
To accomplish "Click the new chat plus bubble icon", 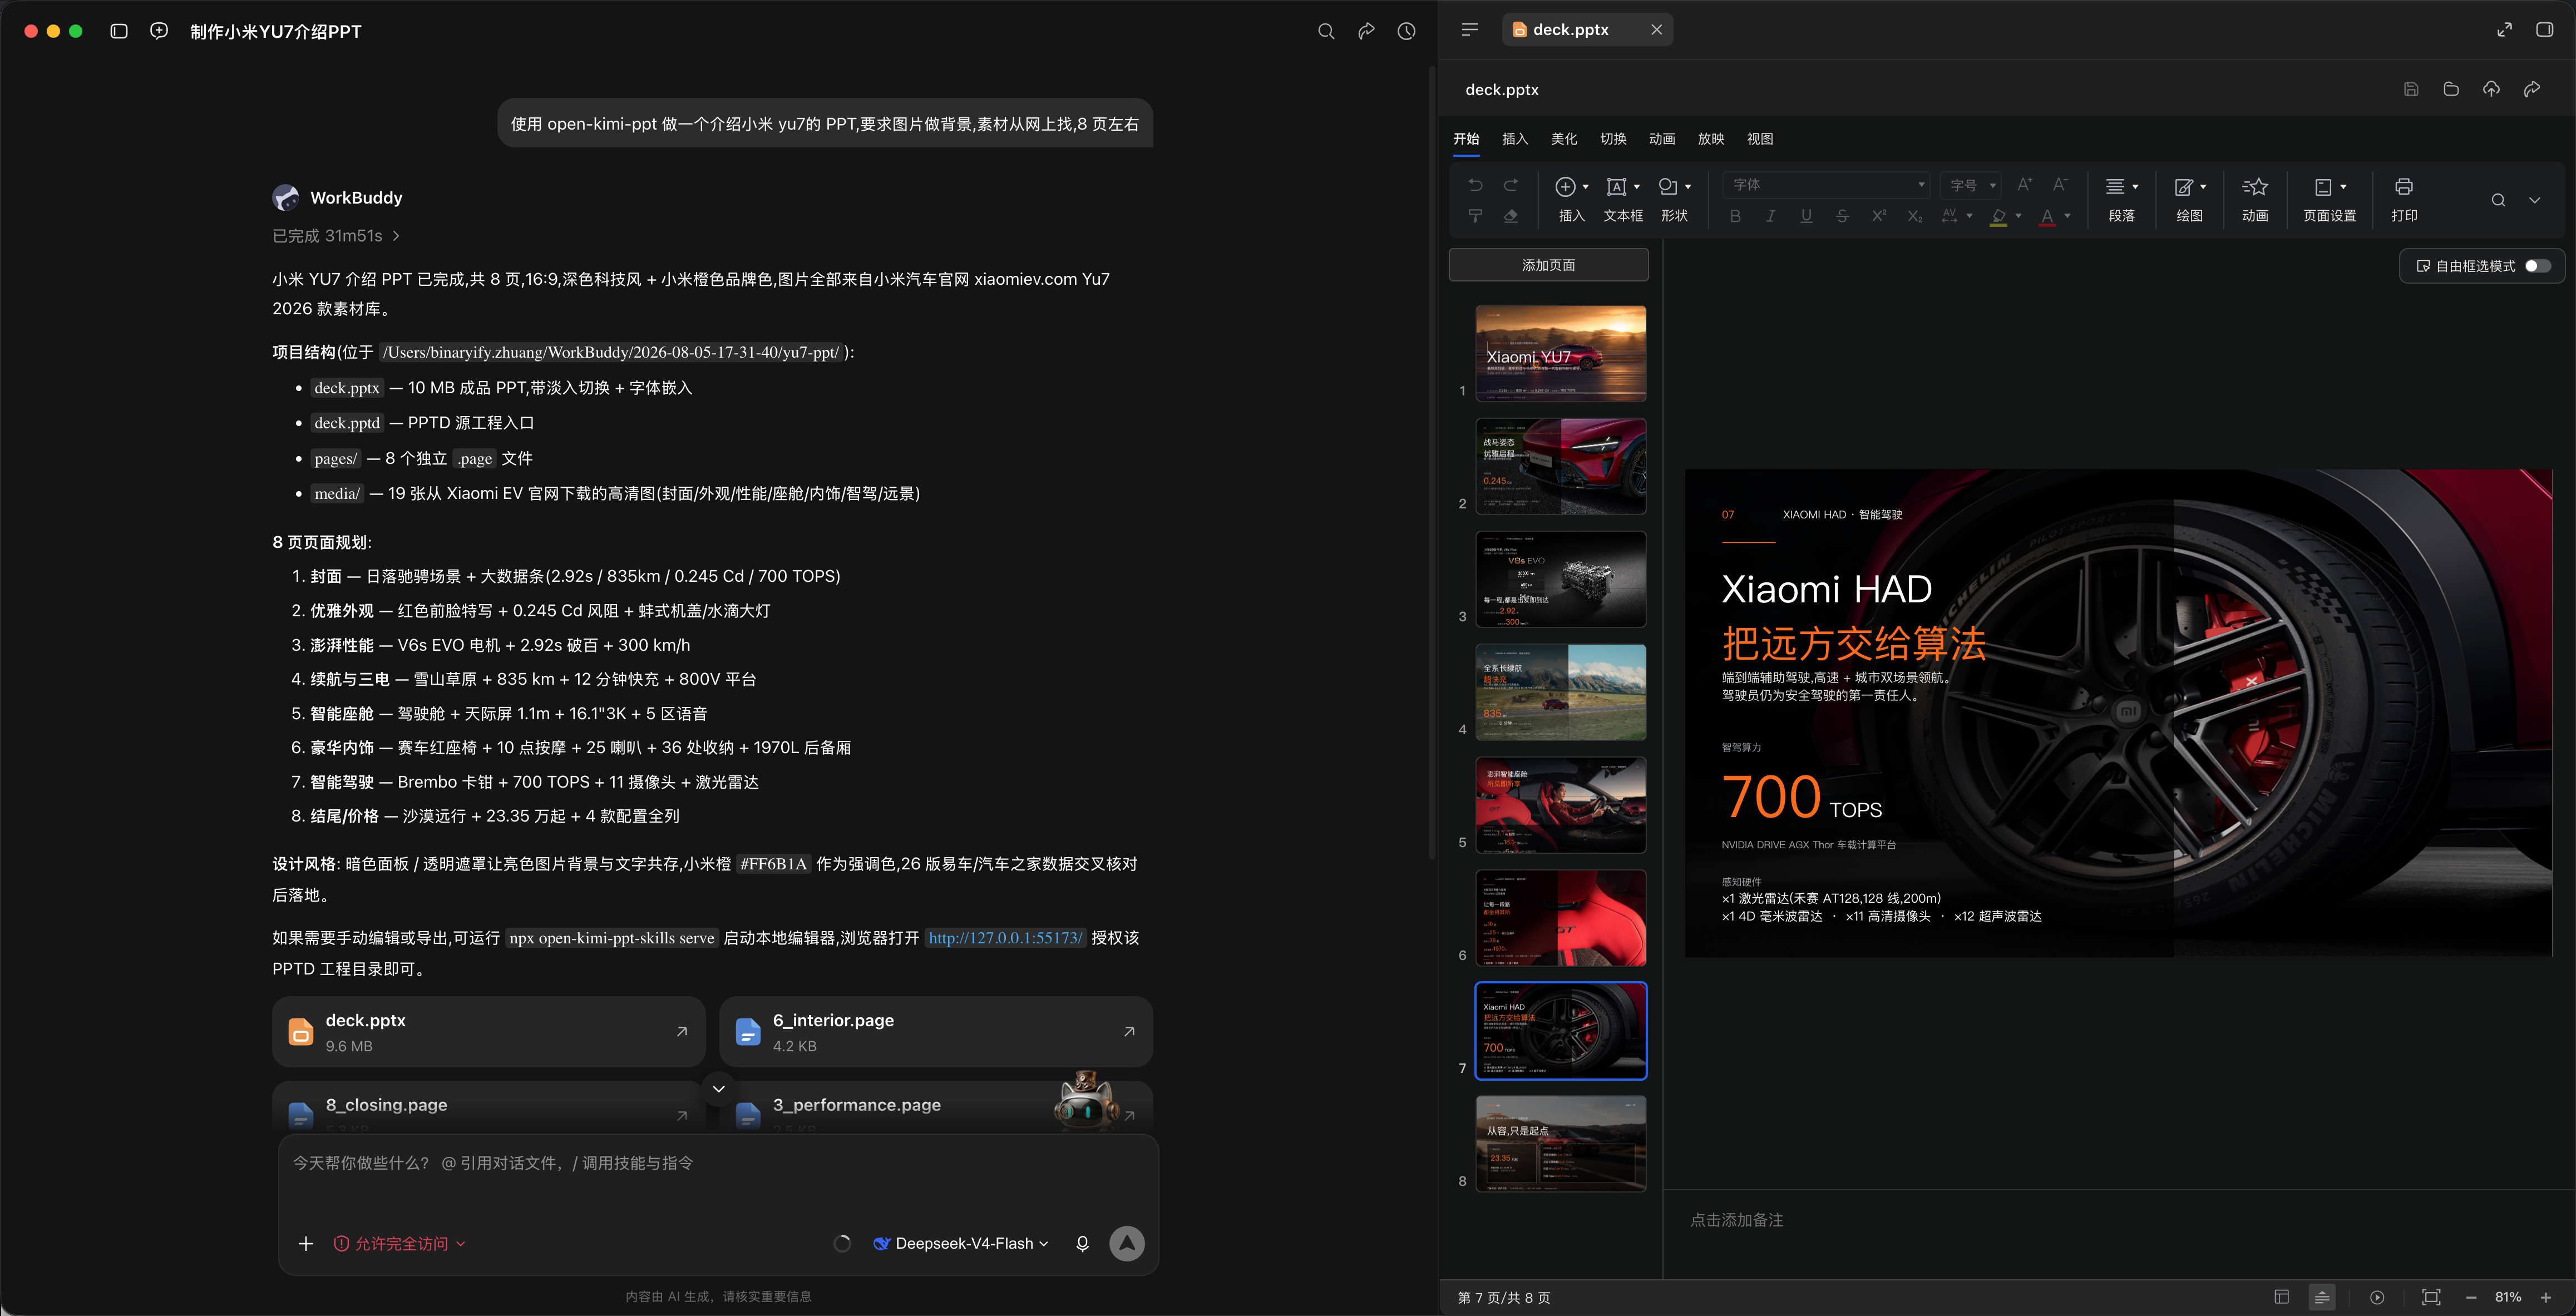I will point(159,31).
